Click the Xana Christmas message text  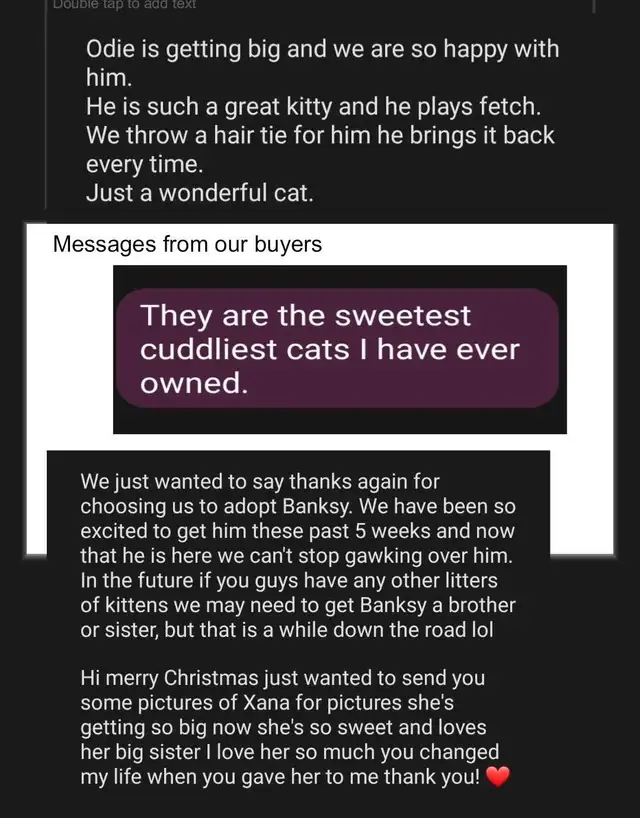[x=295, y=727]
